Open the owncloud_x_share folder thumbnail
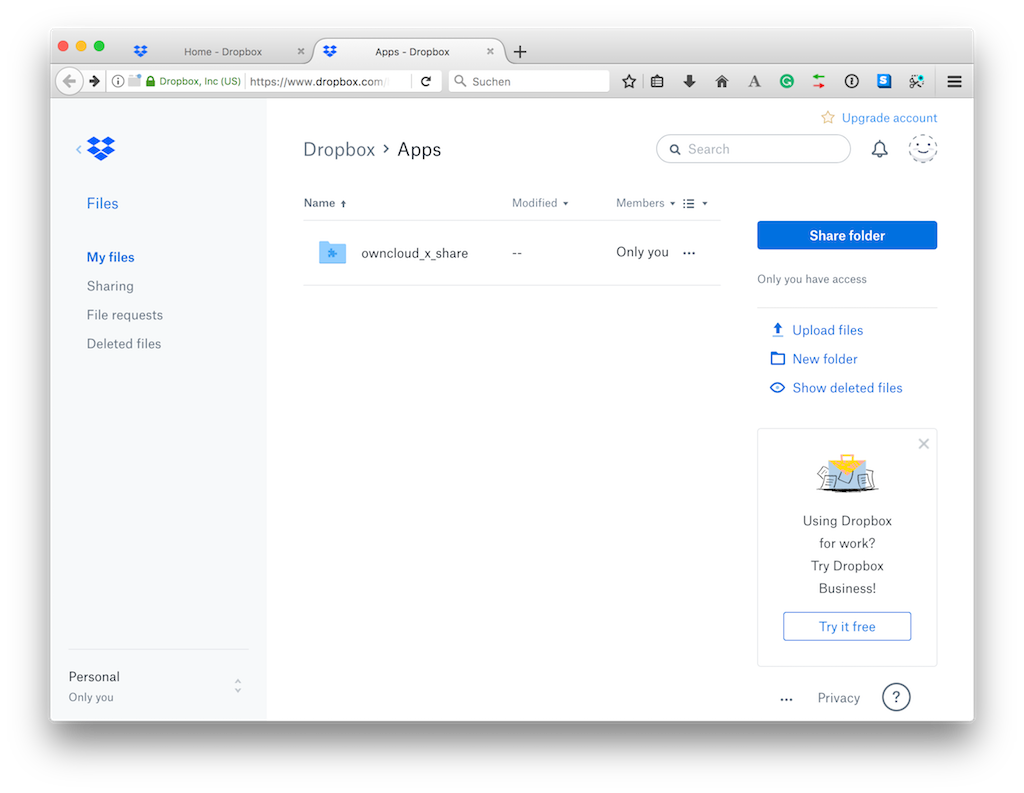The width and height of the screenshot is (1024, 793). (x=331, y=252)
